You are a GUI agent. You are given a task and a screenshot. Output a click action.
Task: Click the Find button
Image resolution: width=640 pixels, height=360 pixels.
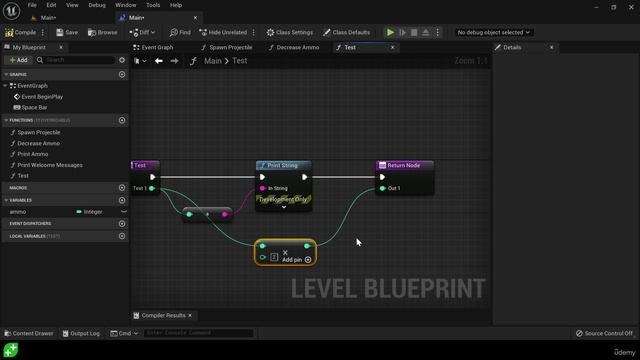(180, 32)
